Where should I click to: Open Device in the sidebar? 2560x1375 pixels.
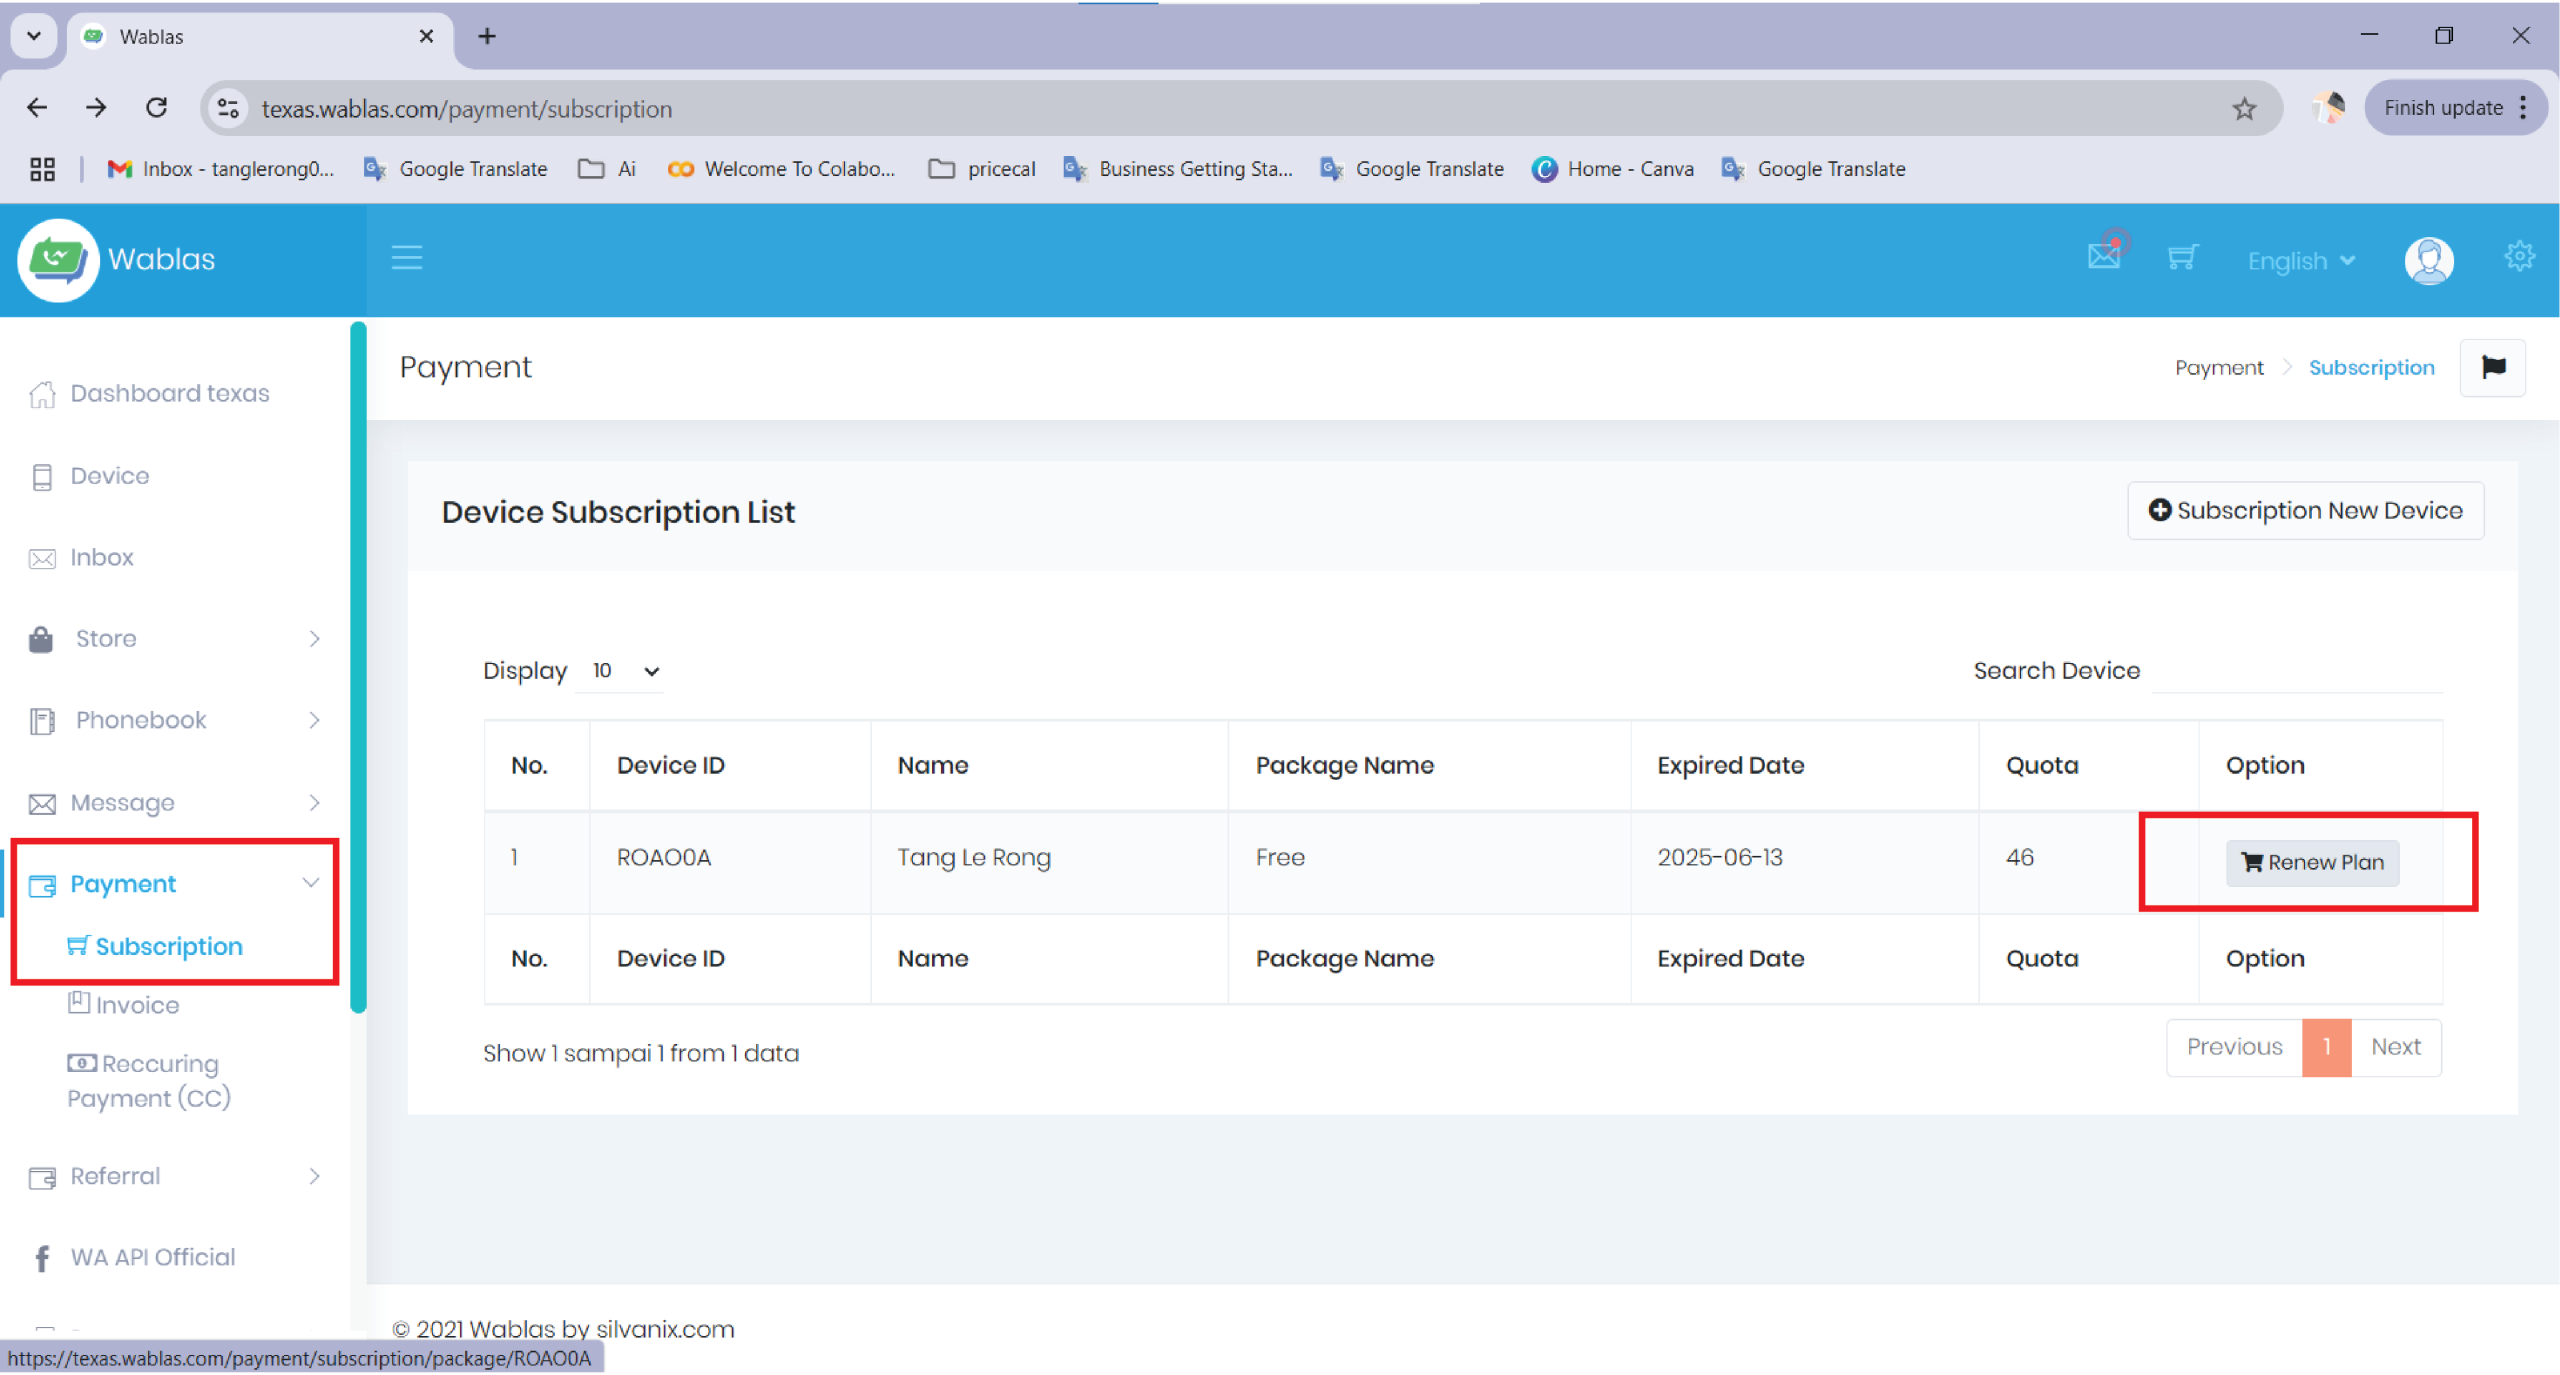click(90, 476)
